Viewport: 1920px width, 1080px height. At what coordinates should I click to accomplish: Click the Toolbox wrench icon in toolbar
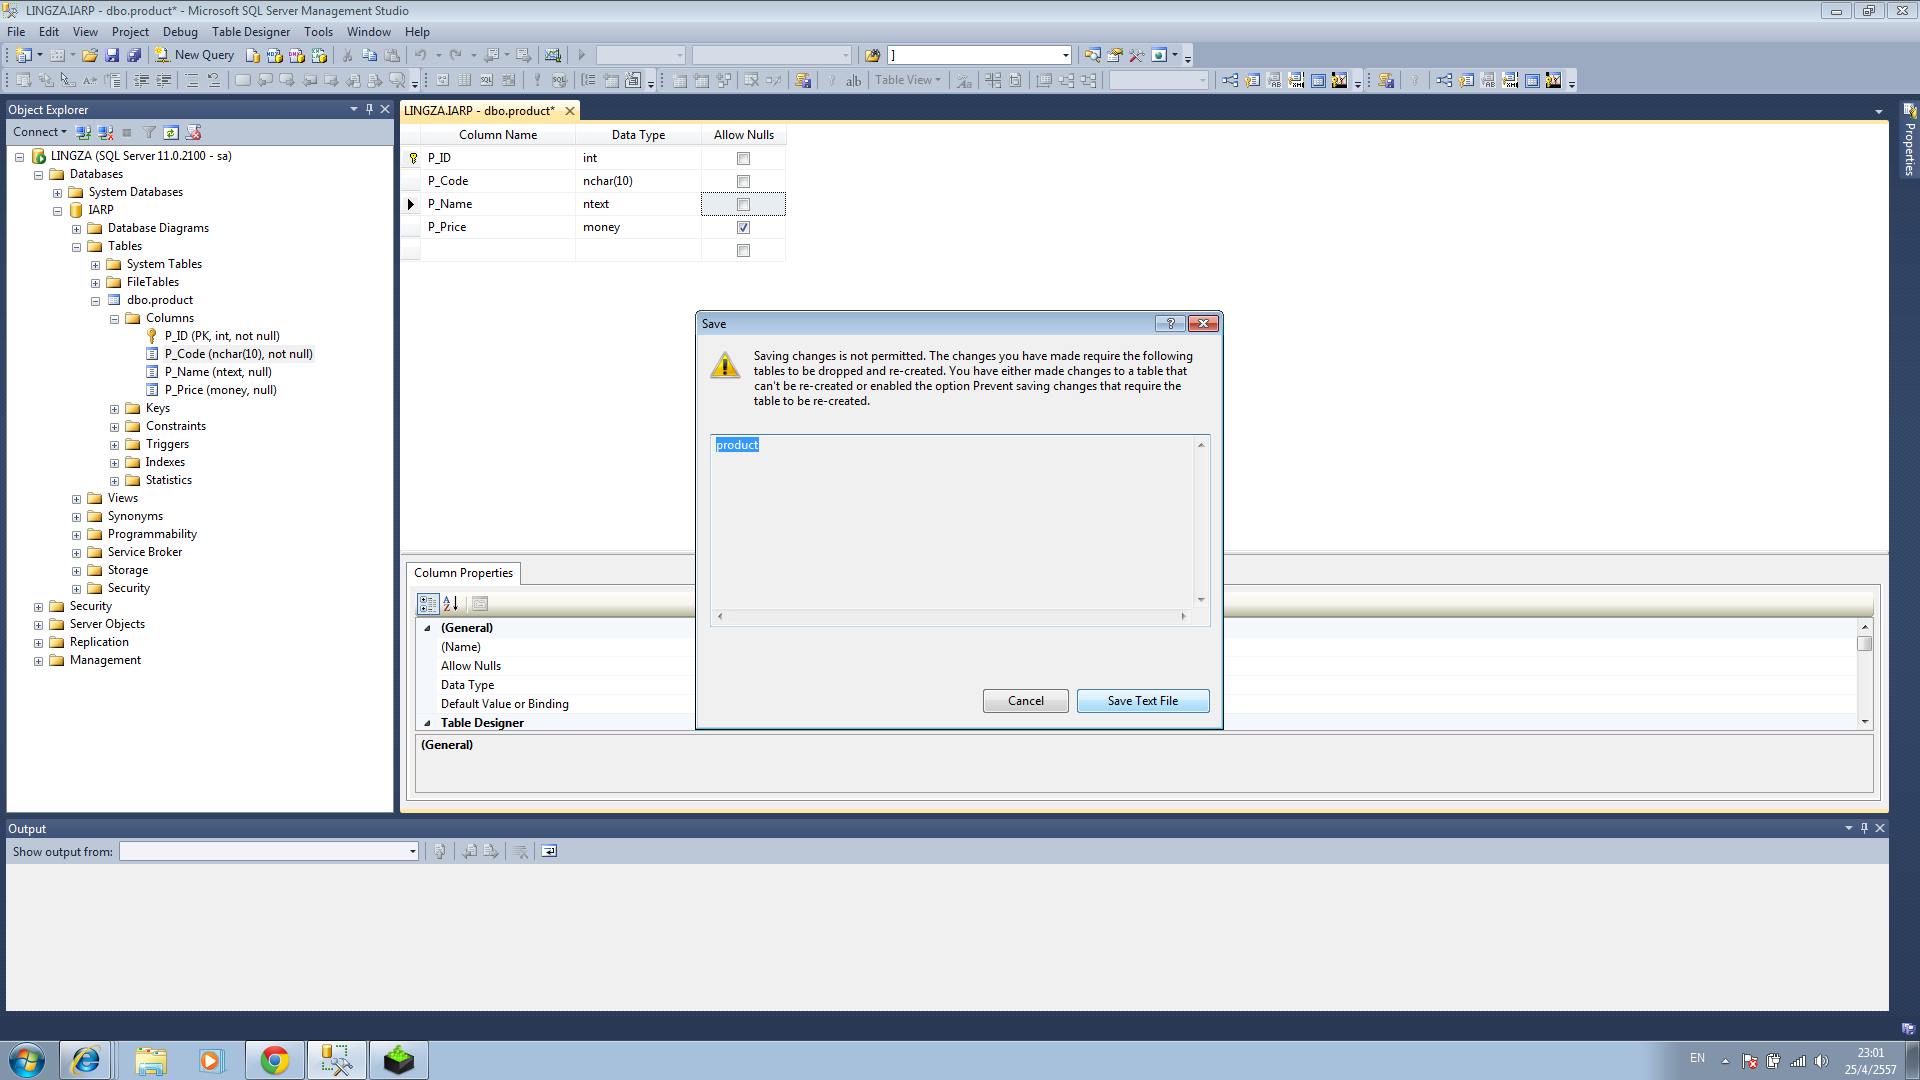[x=1137, y=55]
